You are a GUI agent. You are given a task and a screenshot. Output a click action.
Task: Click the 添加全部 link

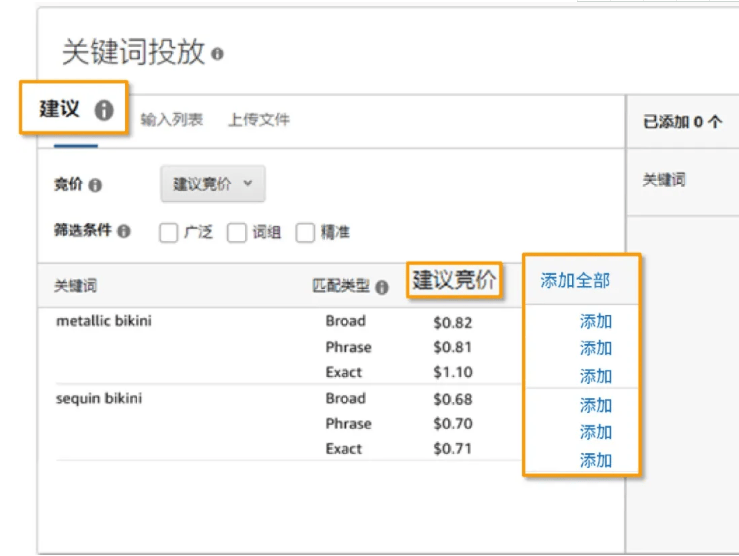(575, 280)
